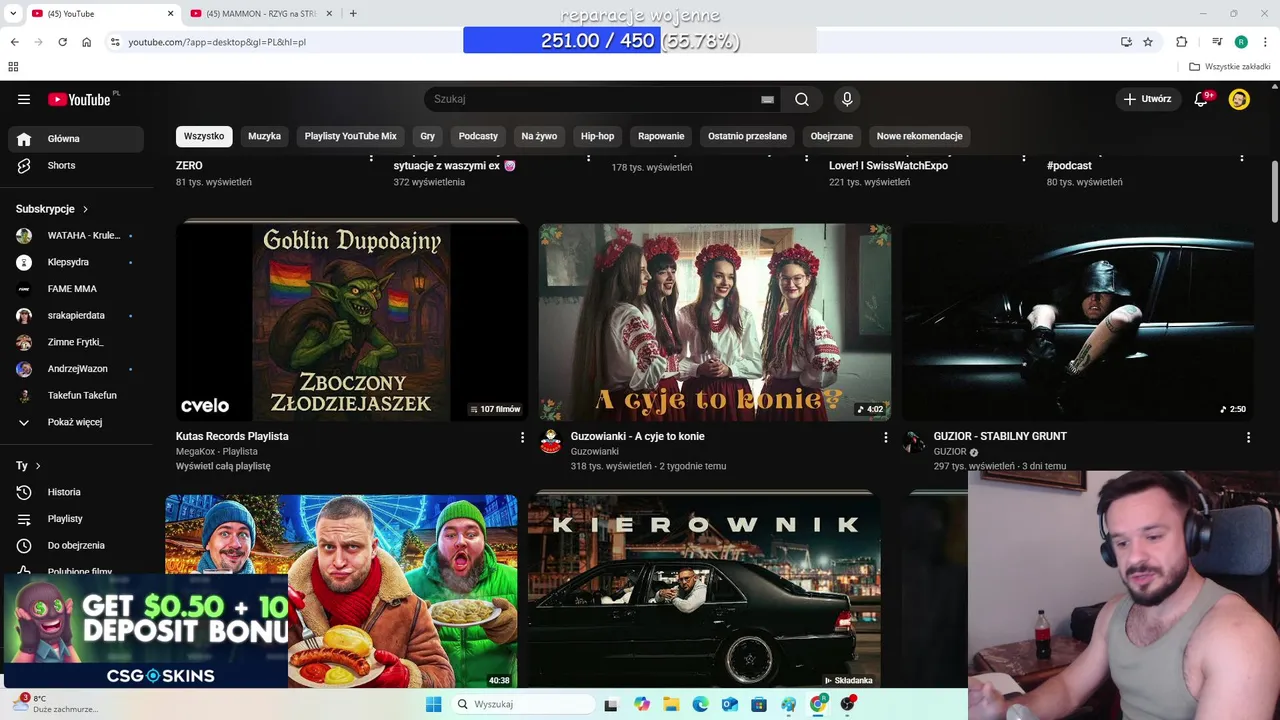The width and height of the screenshot is (1280, 720).
Task: Open WATAHA subscription channel
Action: click(x=75, y=235)
